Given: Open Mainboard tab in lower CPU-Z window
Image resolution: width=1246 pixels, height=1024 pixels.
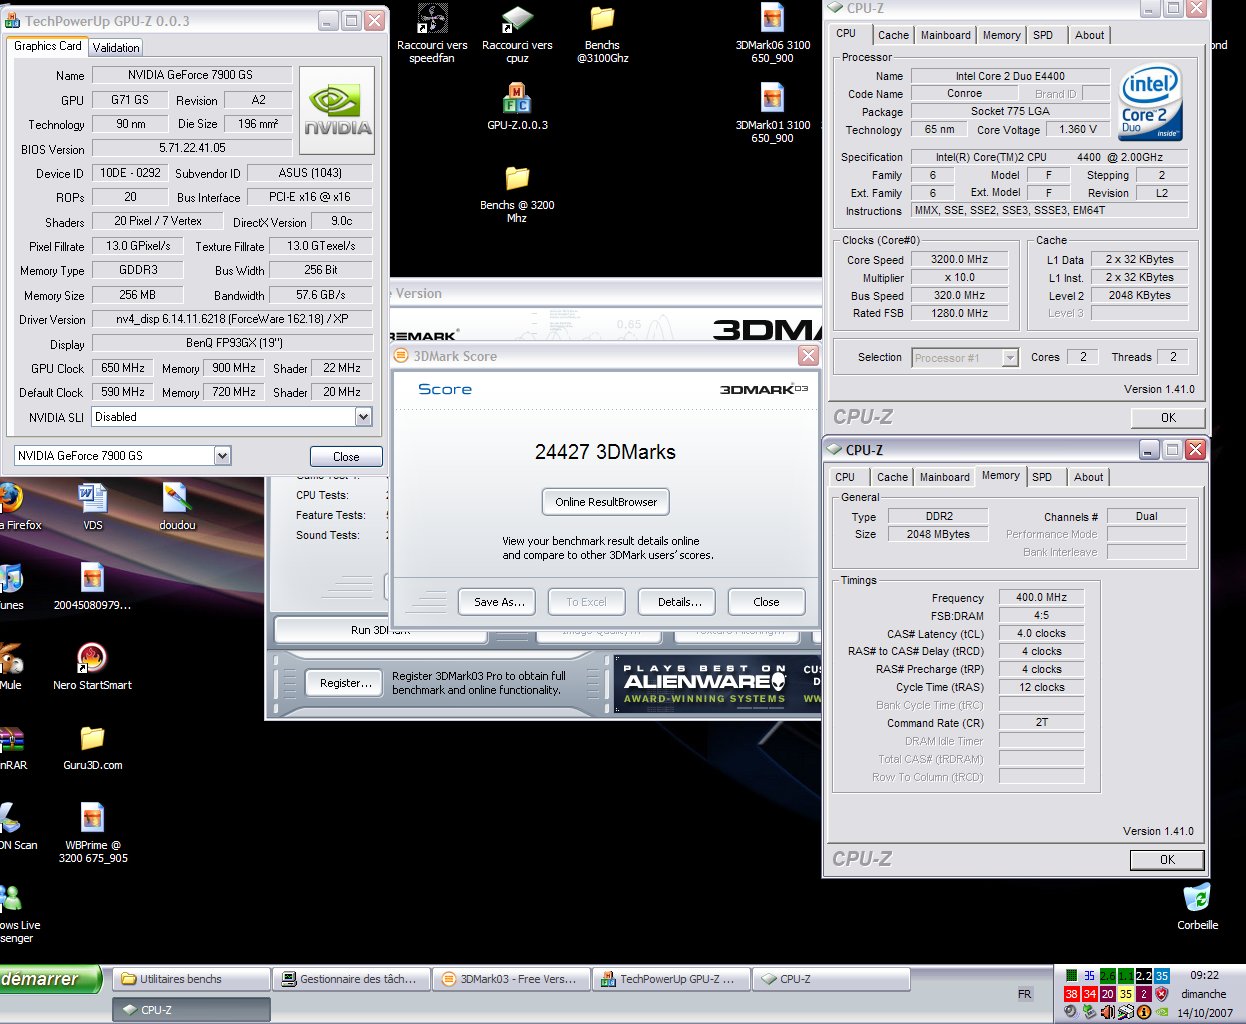Looking at the screenshot, I should [944, 478].
